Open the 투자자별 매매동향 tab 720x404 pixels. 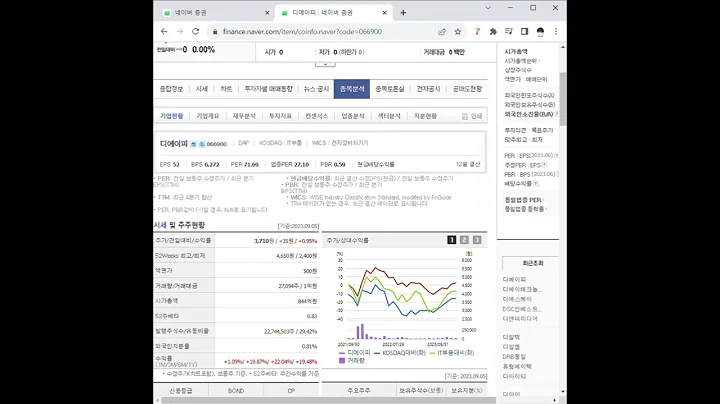click(x=268, y=89)
